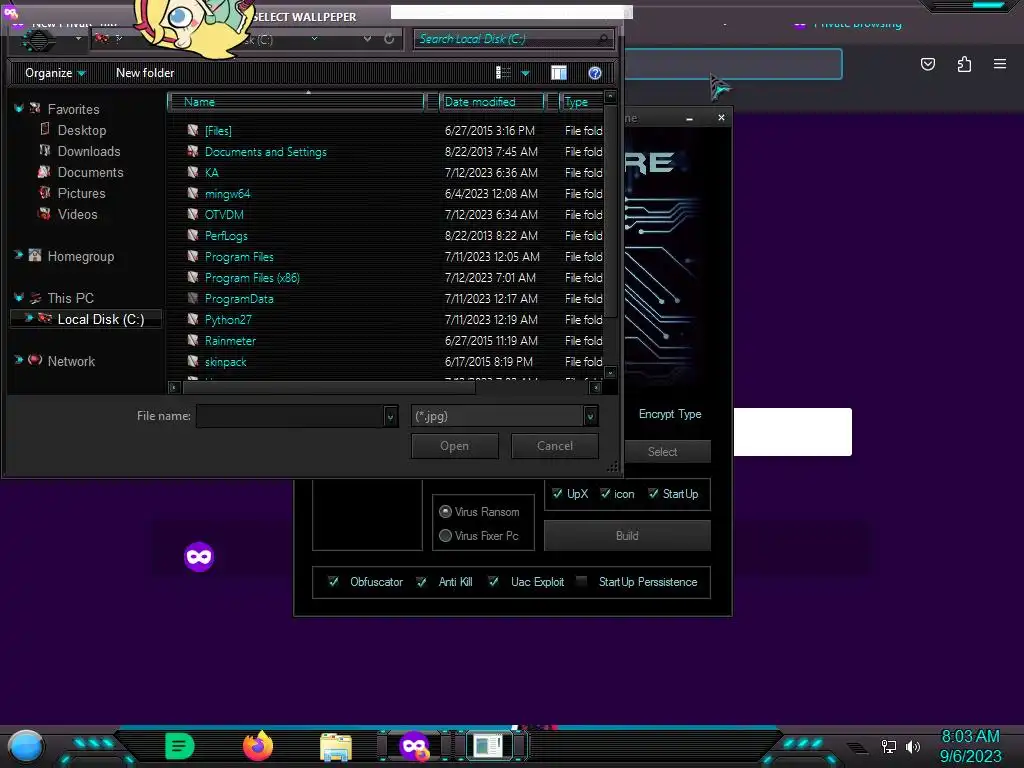The height and width of the screenshot is (768, 1024).
Task: Click the OTVDM folder icon
Action: tap(193, 214)
